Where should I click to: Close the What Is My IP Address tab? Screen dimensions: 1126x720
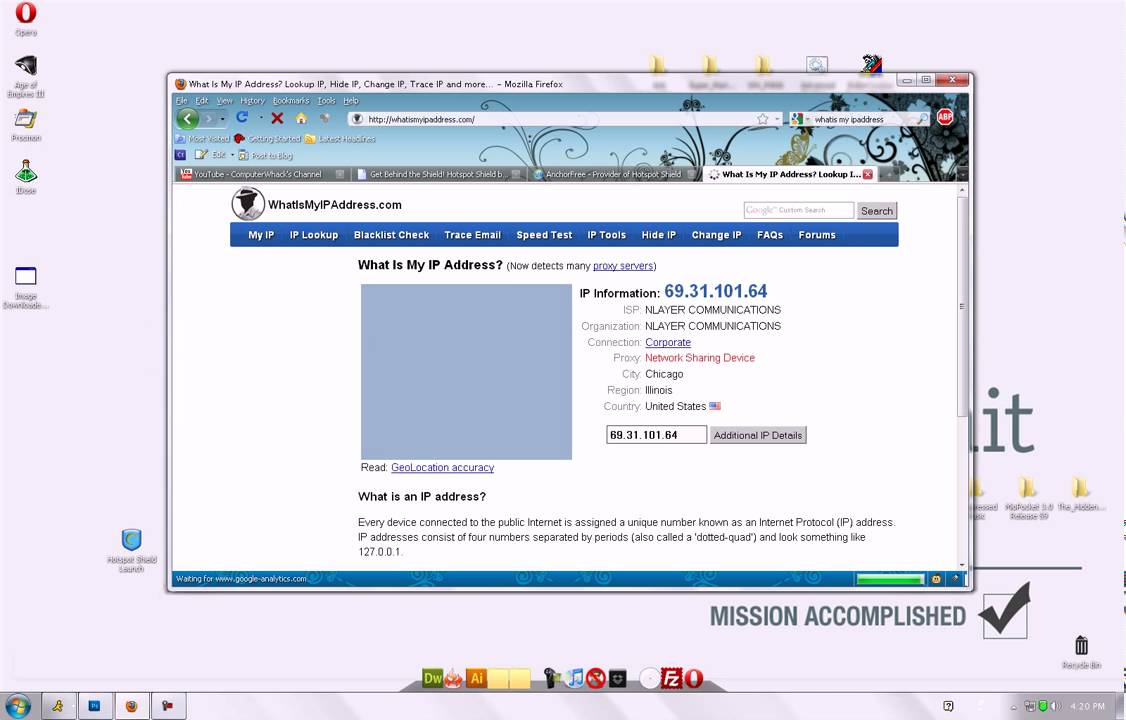click(x=868, y=174)
